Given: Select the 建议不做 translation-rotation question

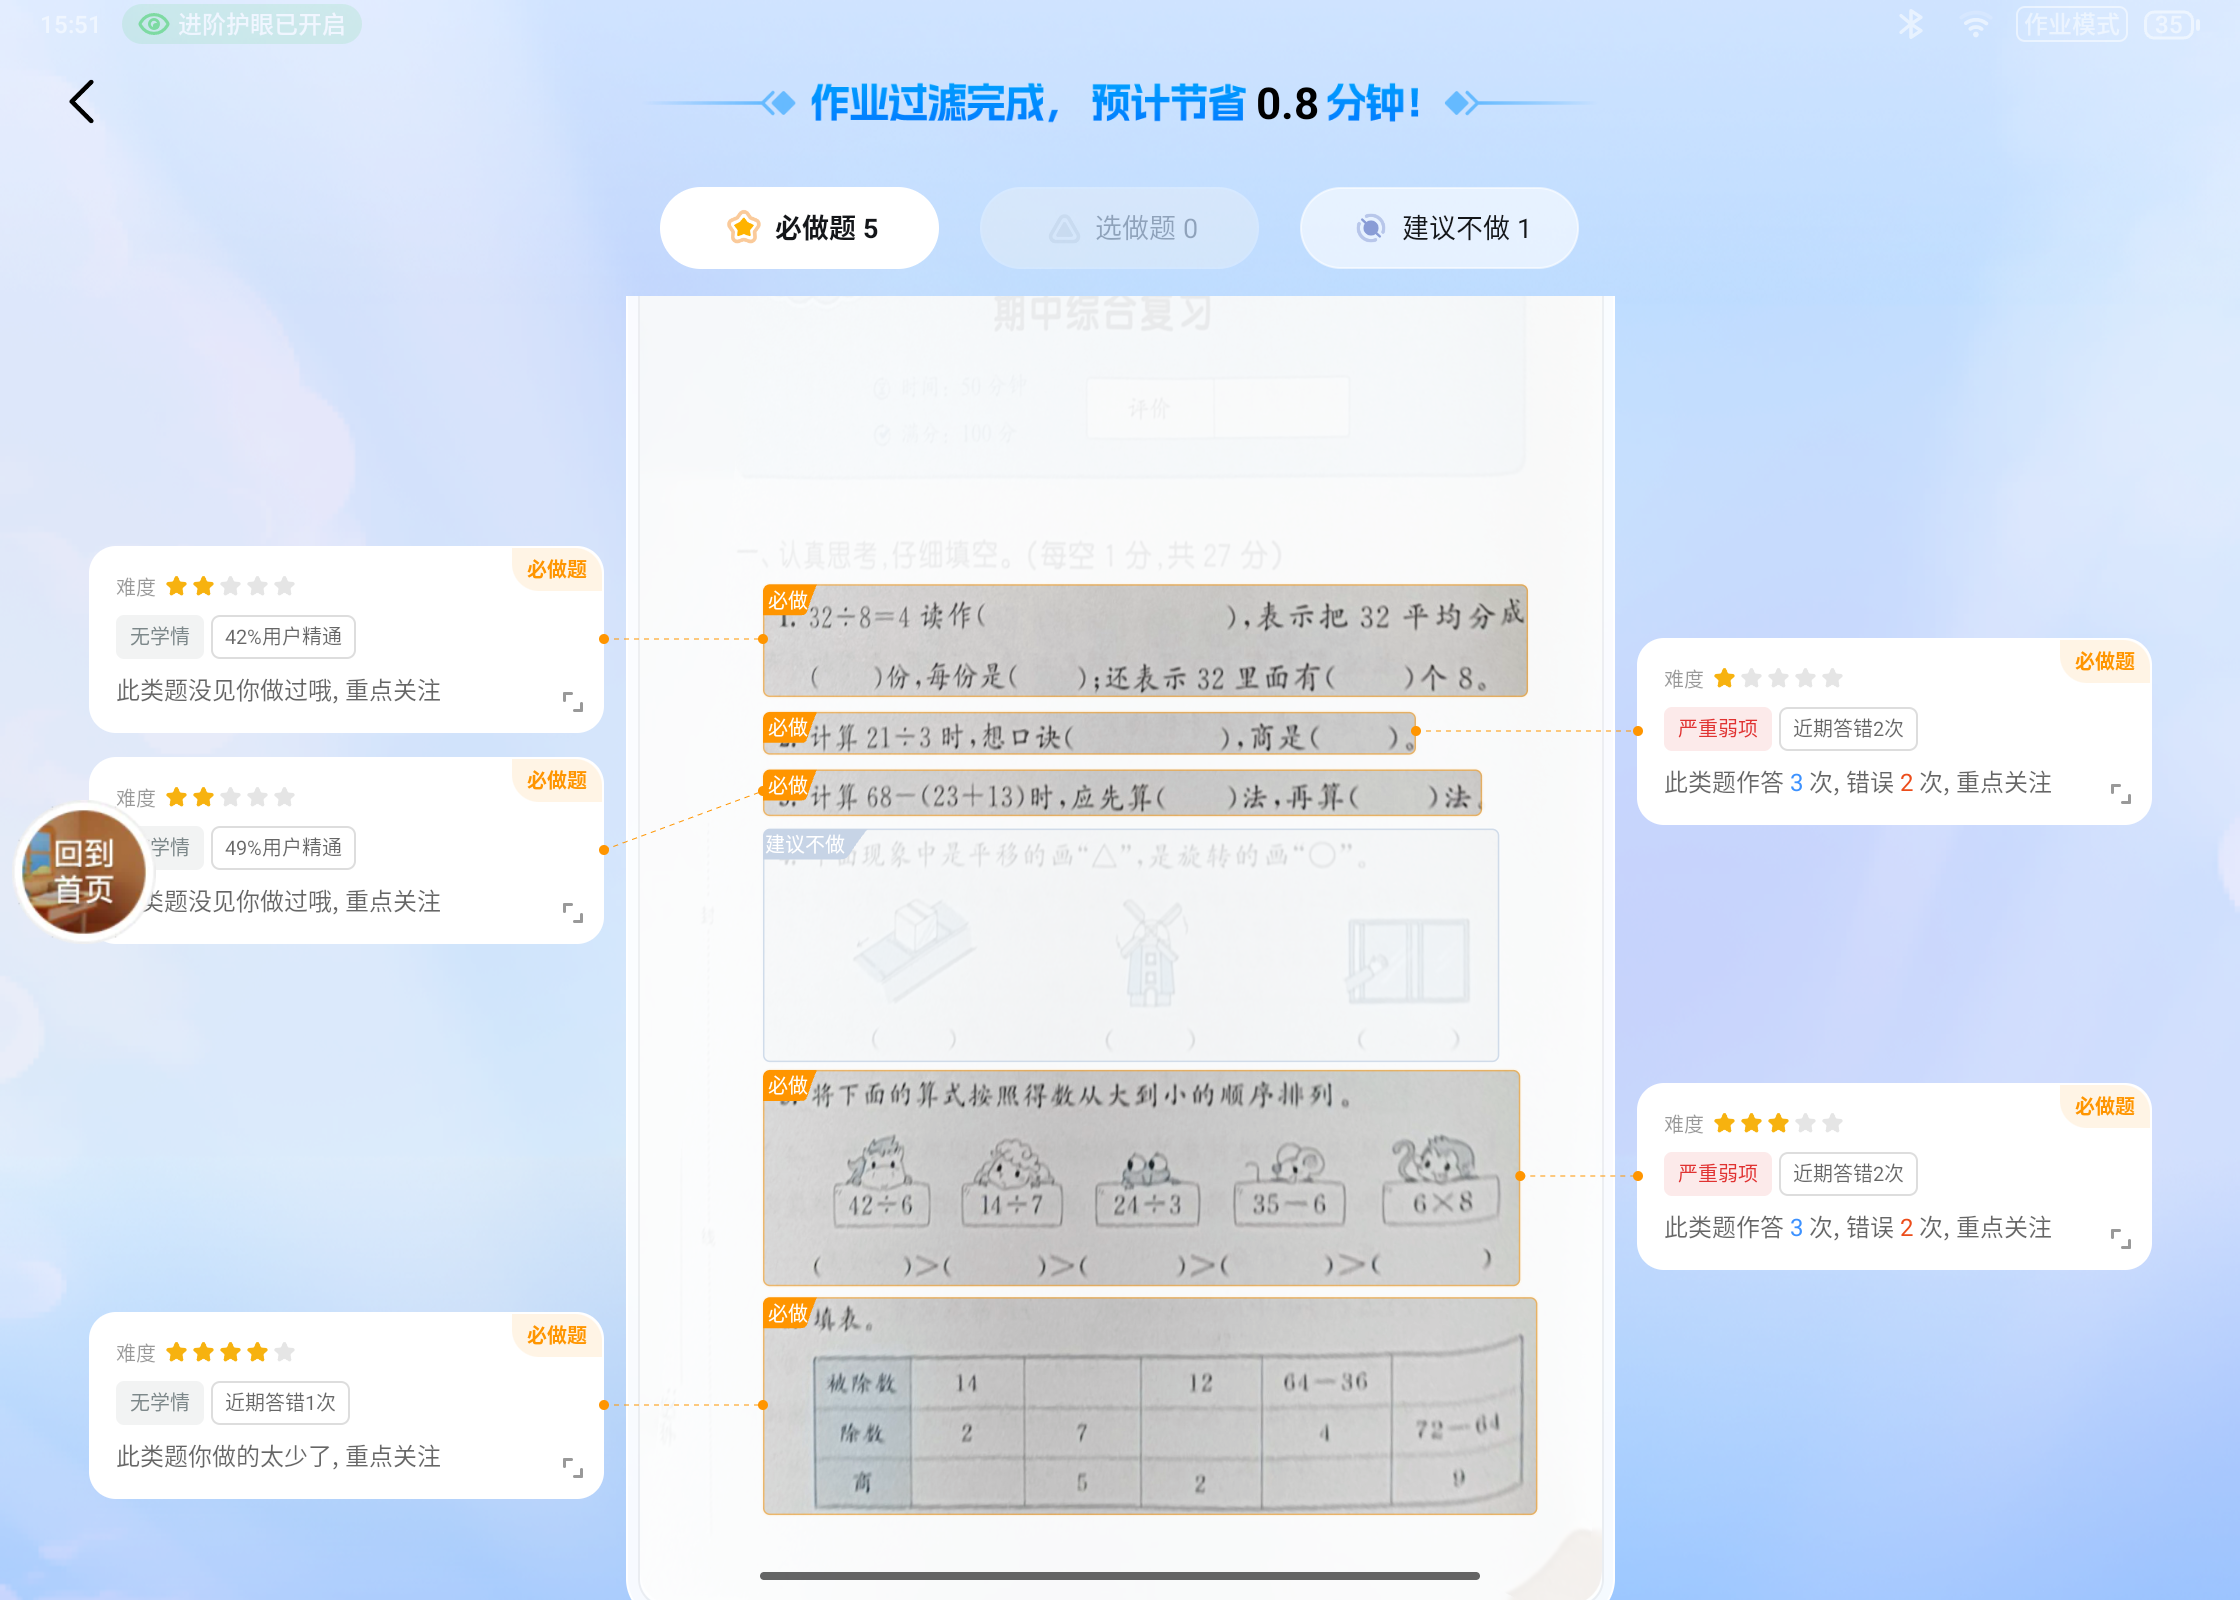Looking at the screenshot, I should tap(1130, 945).
